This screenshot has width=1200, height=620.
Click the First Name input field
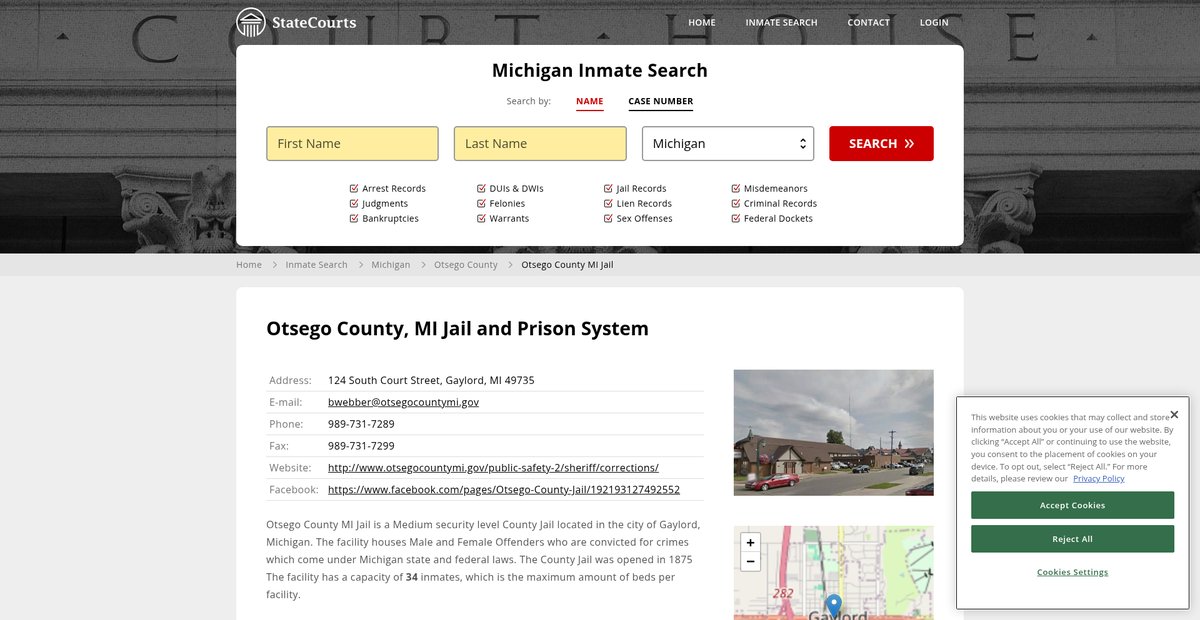[352, 143]
